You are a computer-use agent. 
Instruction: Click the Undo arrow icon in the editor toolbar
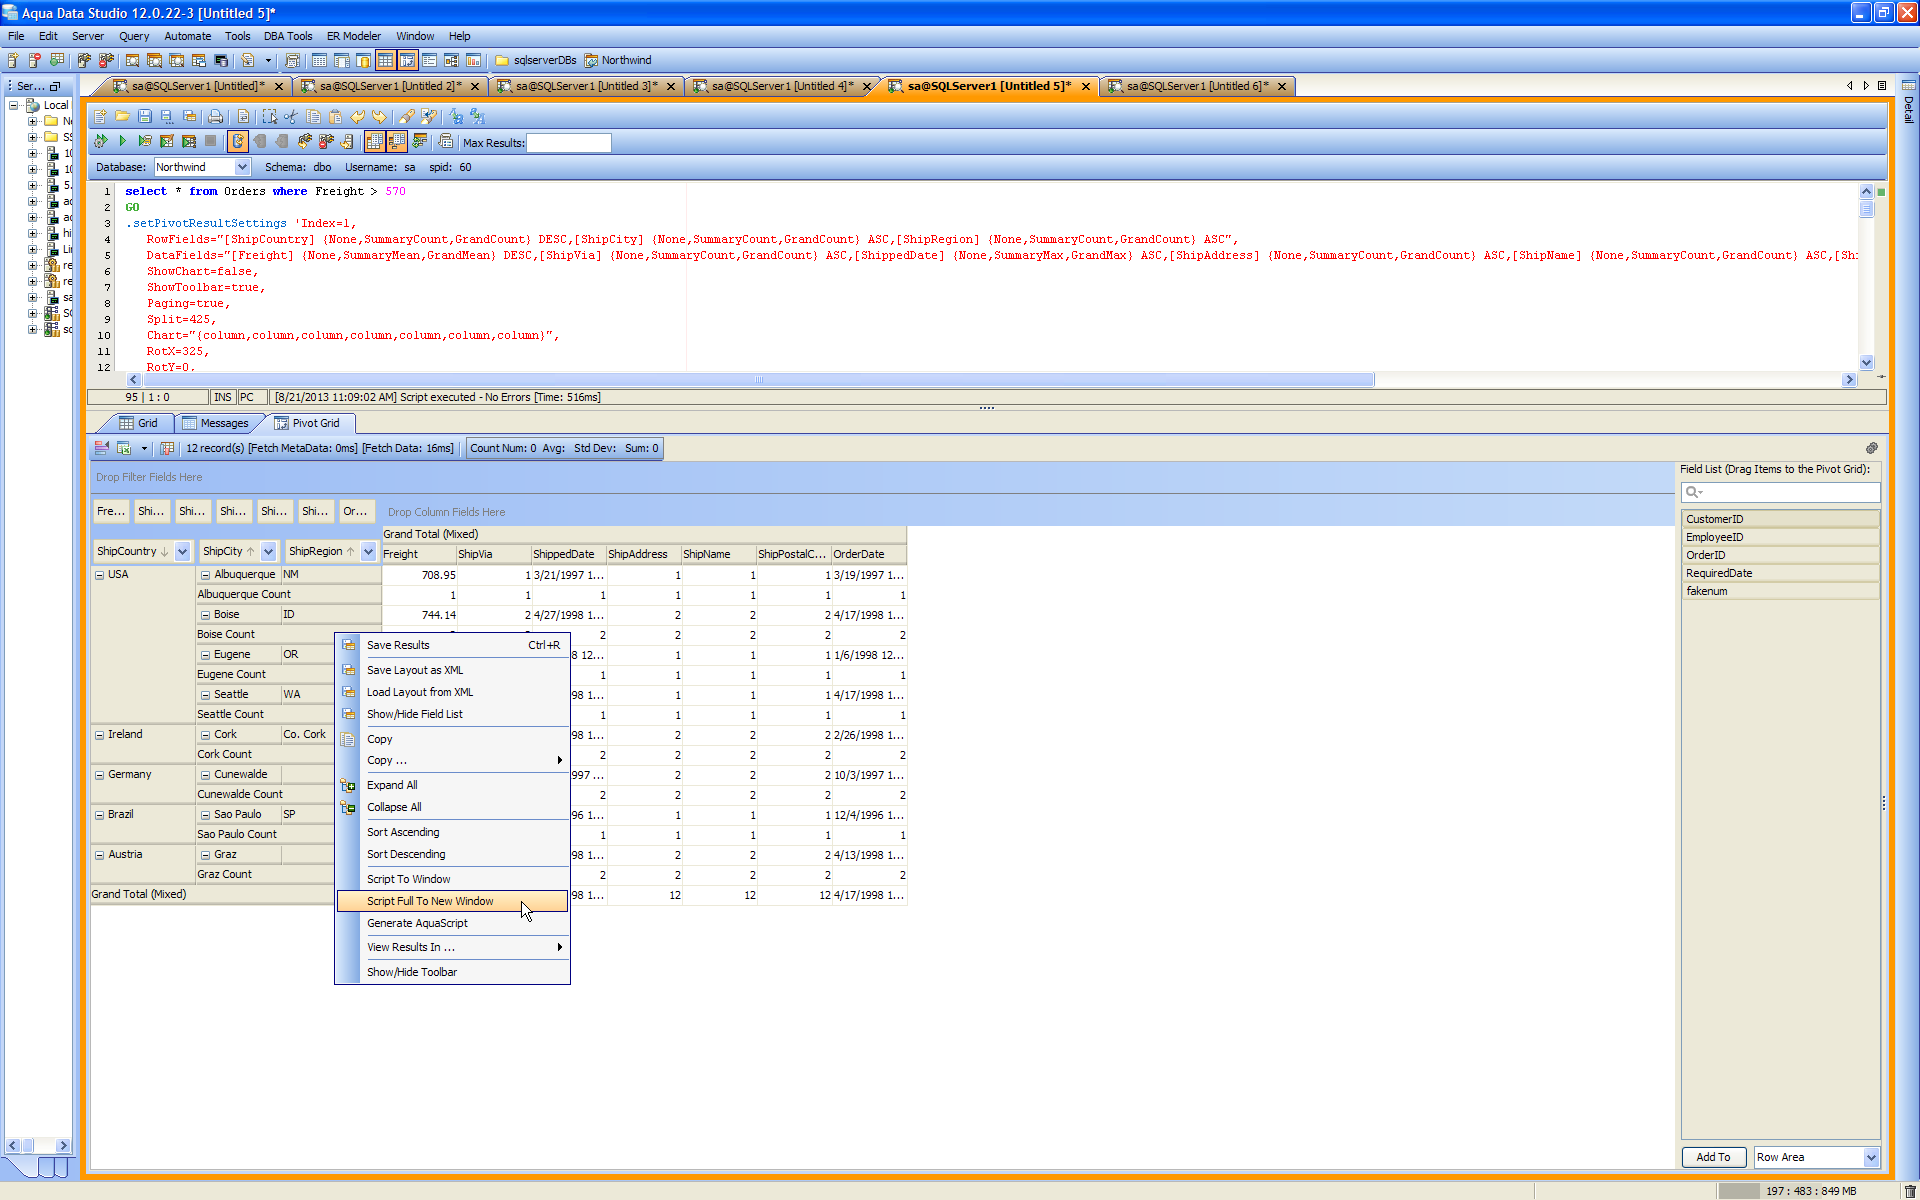click(x=357, y=117)
